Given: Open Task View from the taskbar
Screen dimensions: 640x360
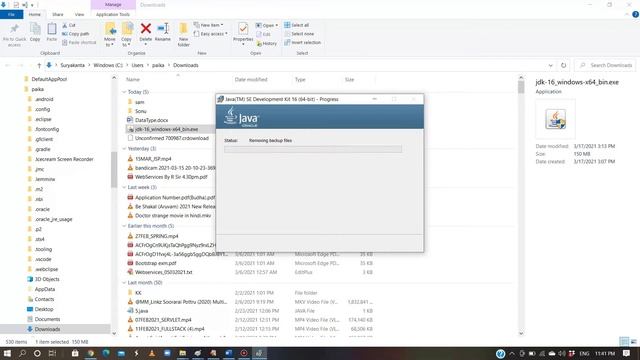Looking at the screenshot, I should tap(52, 353).
